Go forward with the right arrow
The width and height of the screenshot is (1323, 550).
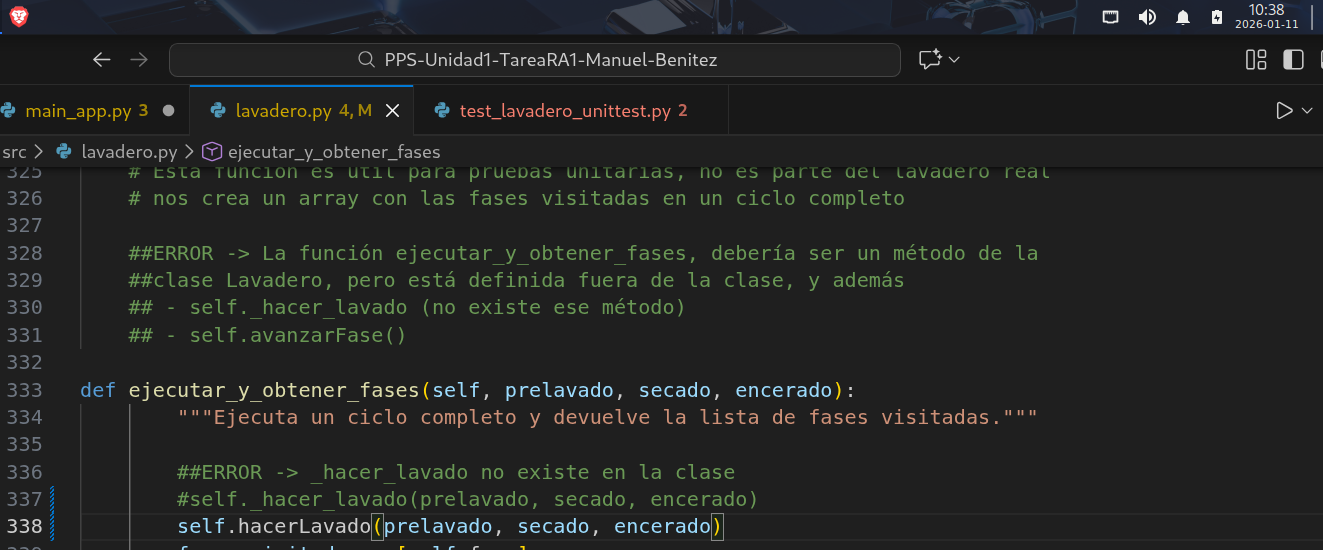pyautogui.click(x=139, y=60)
